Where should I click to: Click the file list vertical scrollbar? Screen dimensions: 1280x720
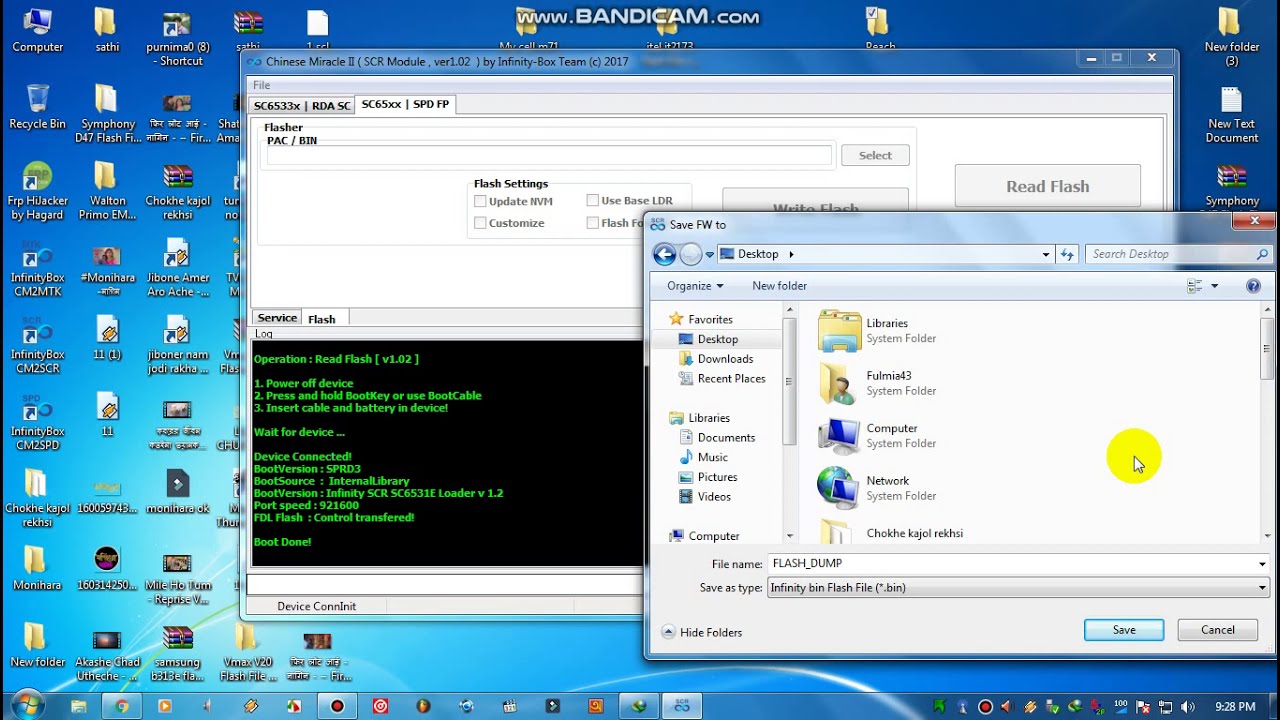(x=1266, y=425)
